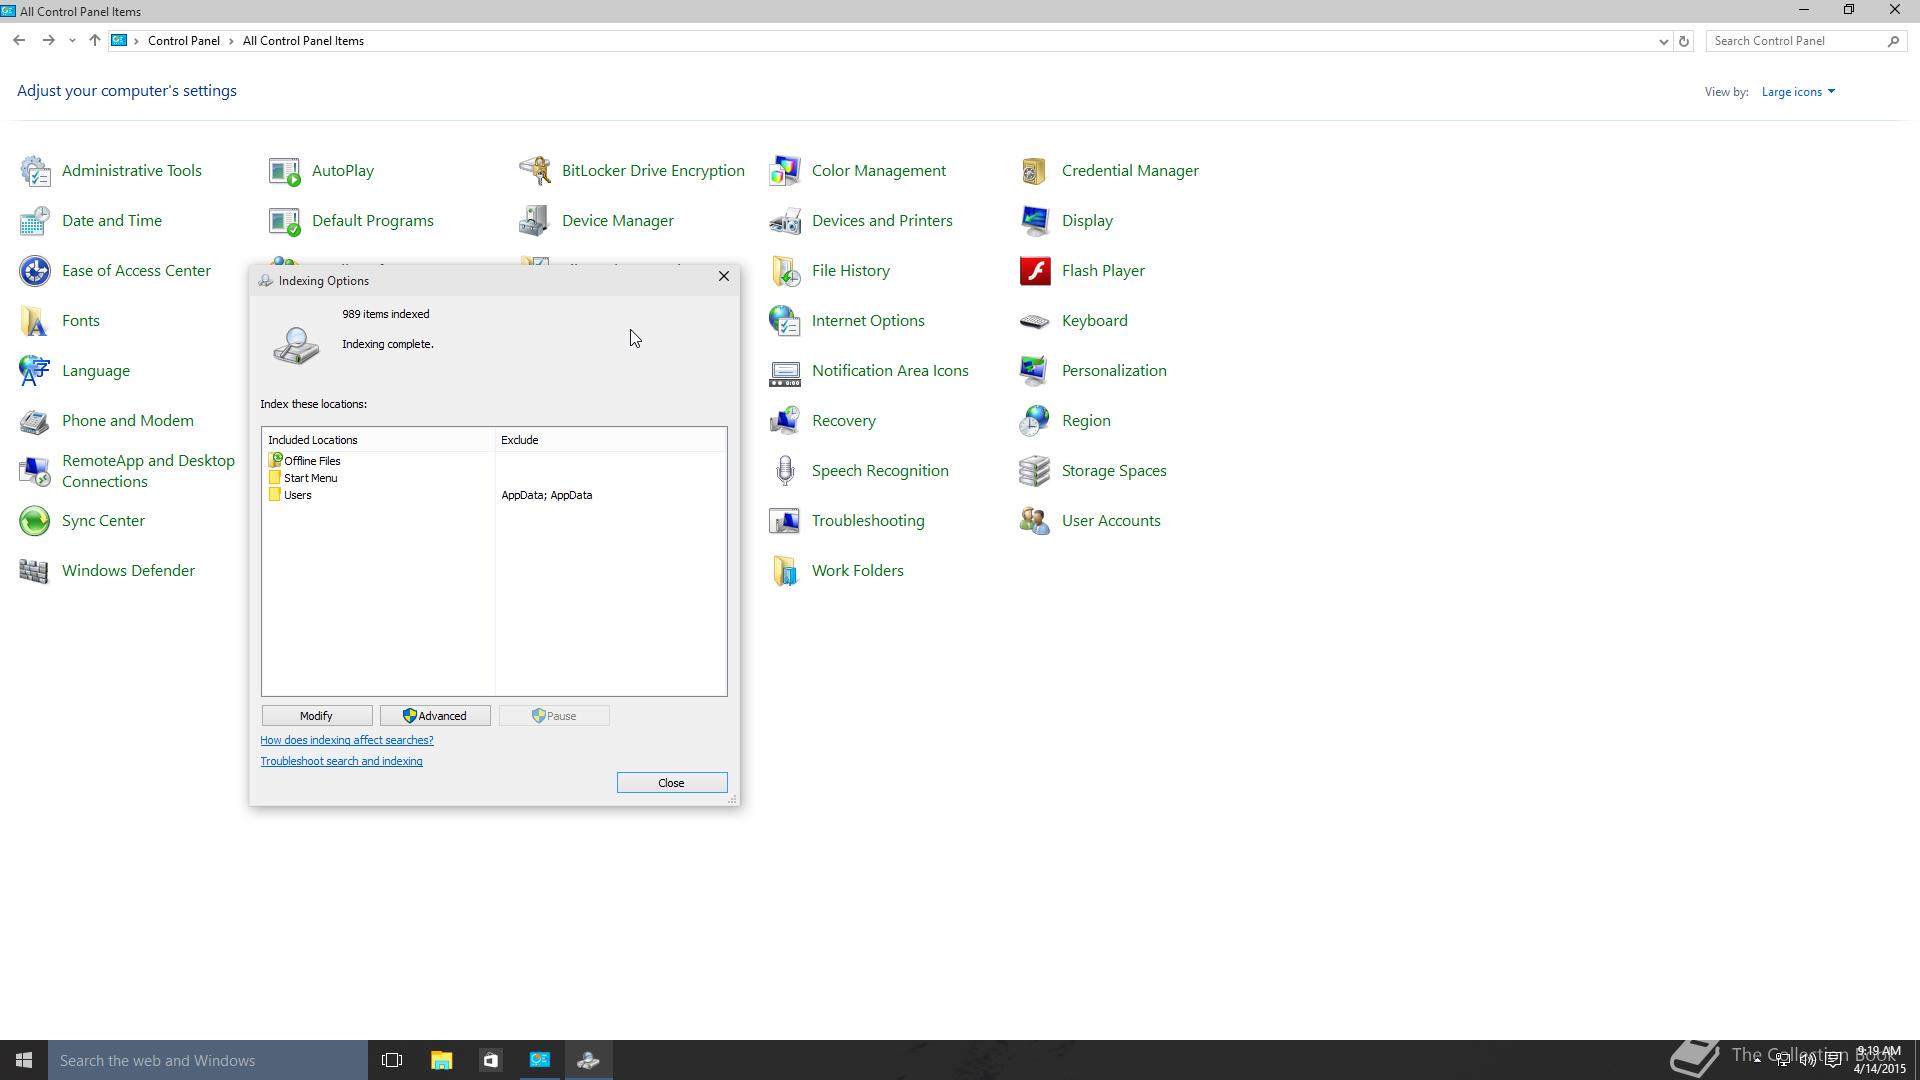
Task: Open Language settings icon
Action: pos(35,371)
